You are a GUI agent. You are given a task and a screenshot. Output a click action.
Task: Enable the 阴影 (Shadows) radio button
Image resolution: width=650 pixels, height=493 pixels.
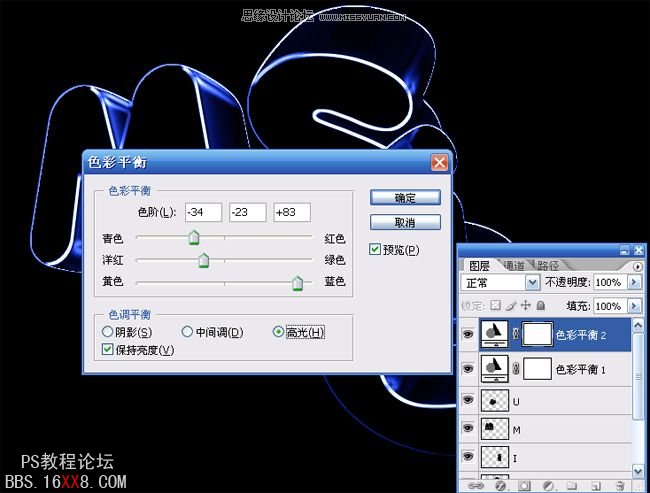click(x=108, y=332)
